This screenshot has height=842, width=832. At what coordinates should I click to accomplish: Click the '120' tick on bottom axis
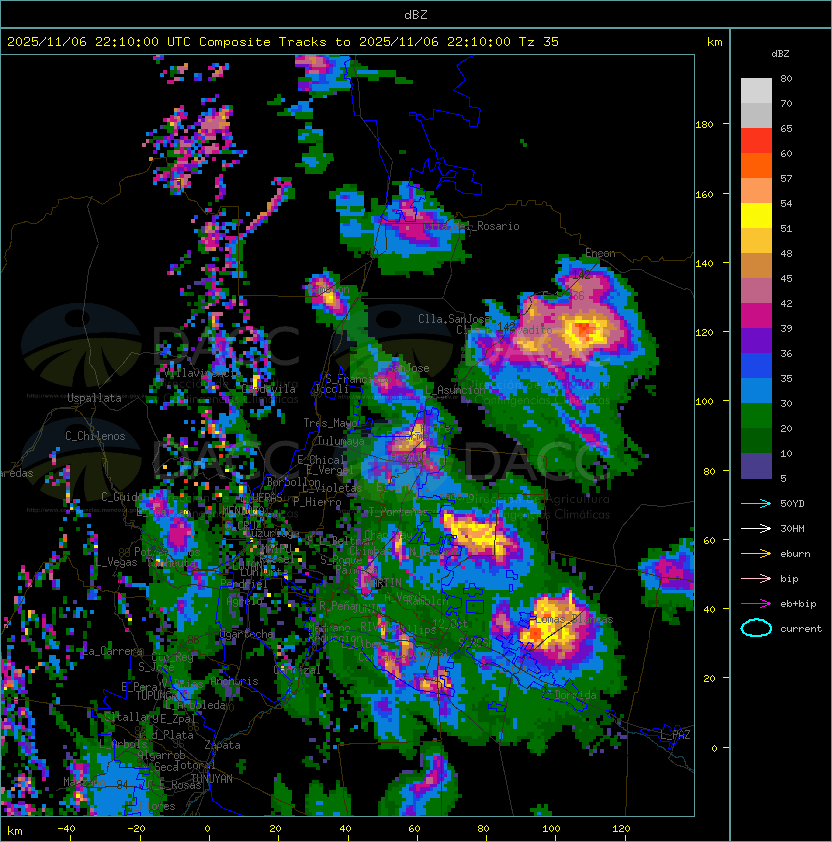(x=621, y=829)
